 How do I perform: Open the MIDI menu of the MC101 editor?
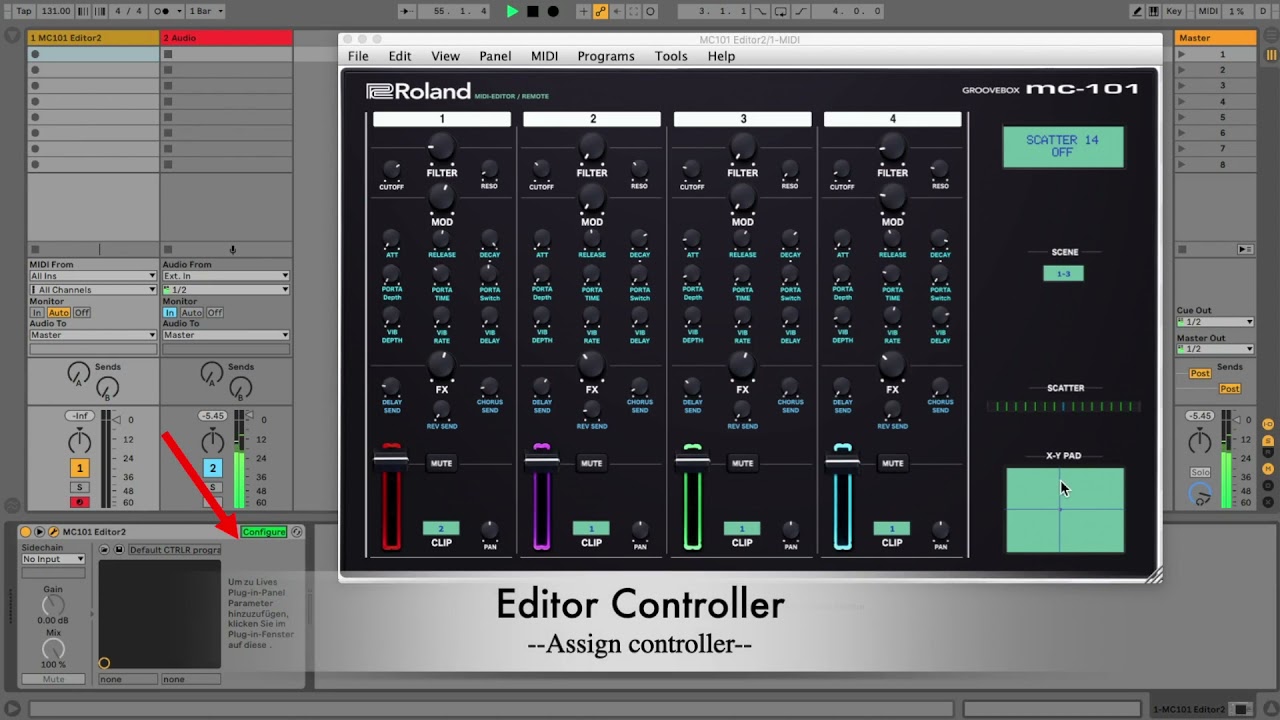(x=544, y=56)
